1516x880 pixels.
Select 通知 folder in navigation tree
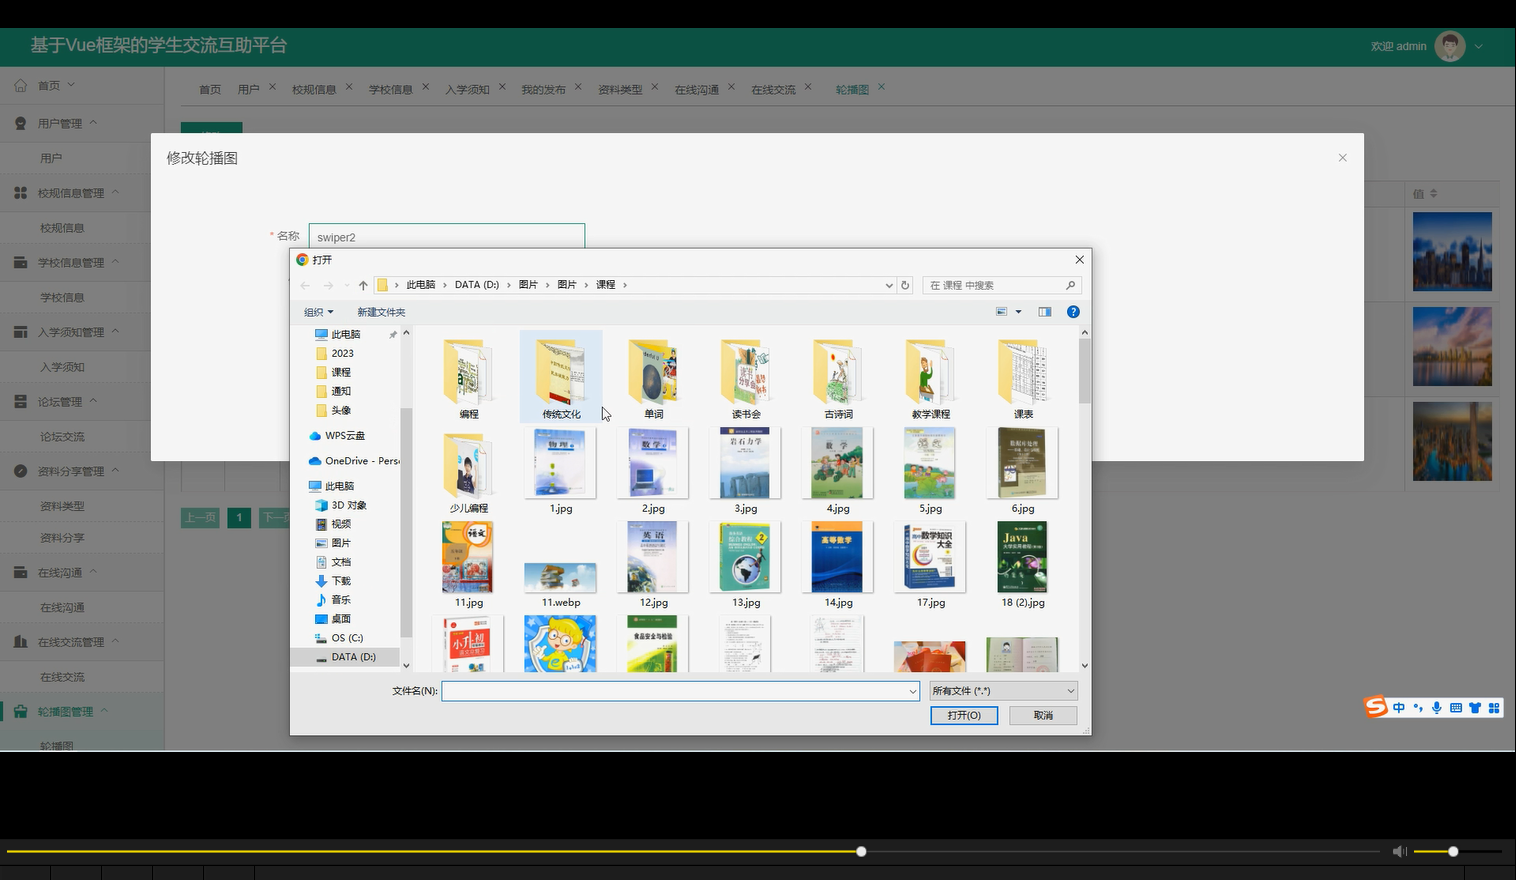pyautogui.click(x=341, y=391)
